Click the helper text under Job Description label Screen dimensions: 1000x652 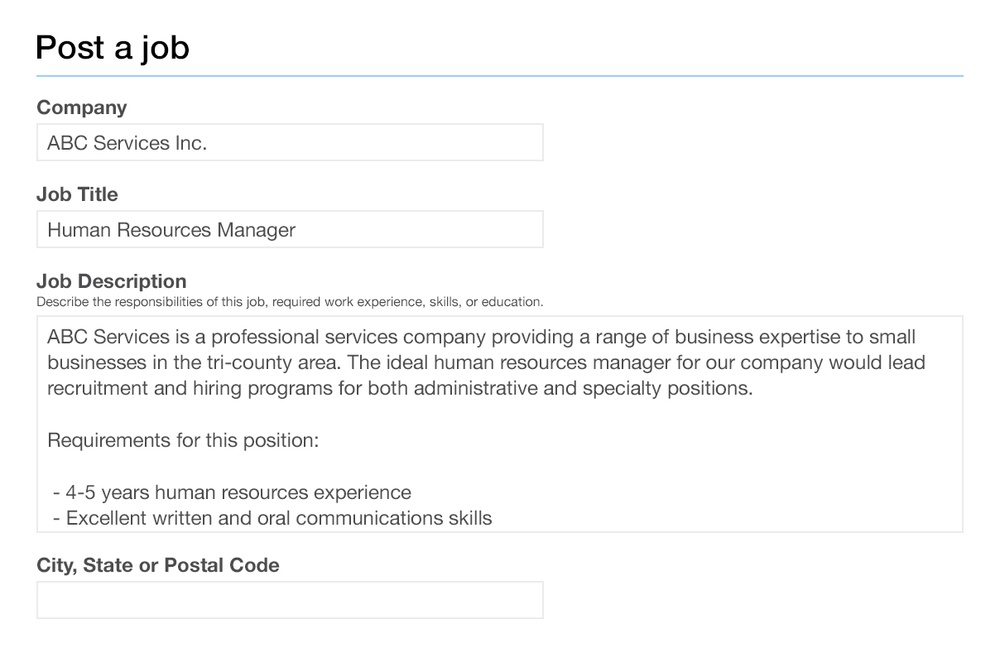(x=290, y=301)
